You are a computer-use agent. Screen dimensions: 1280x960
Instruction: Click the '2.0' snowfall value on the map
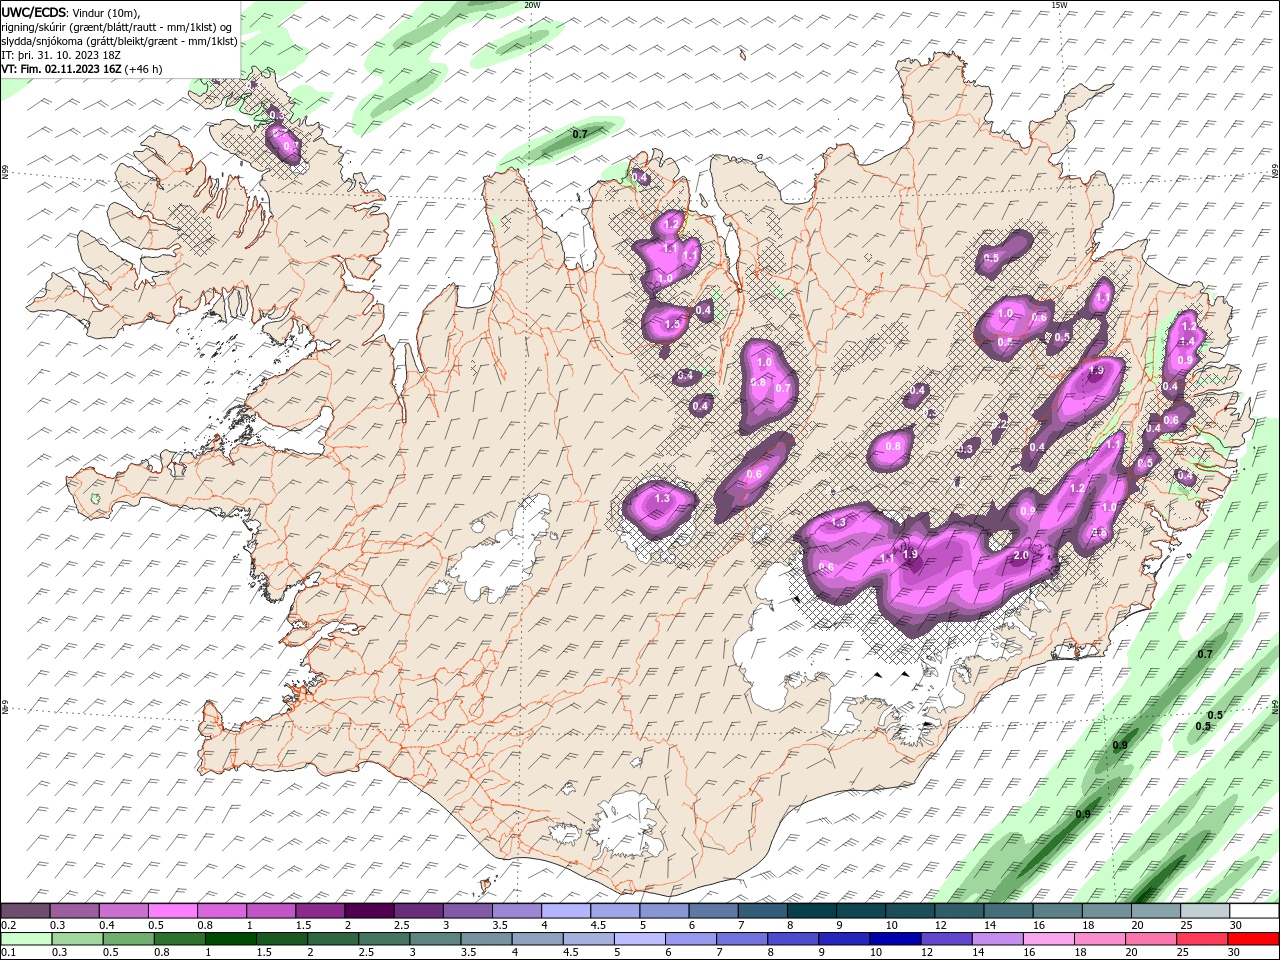[1021, 555]
